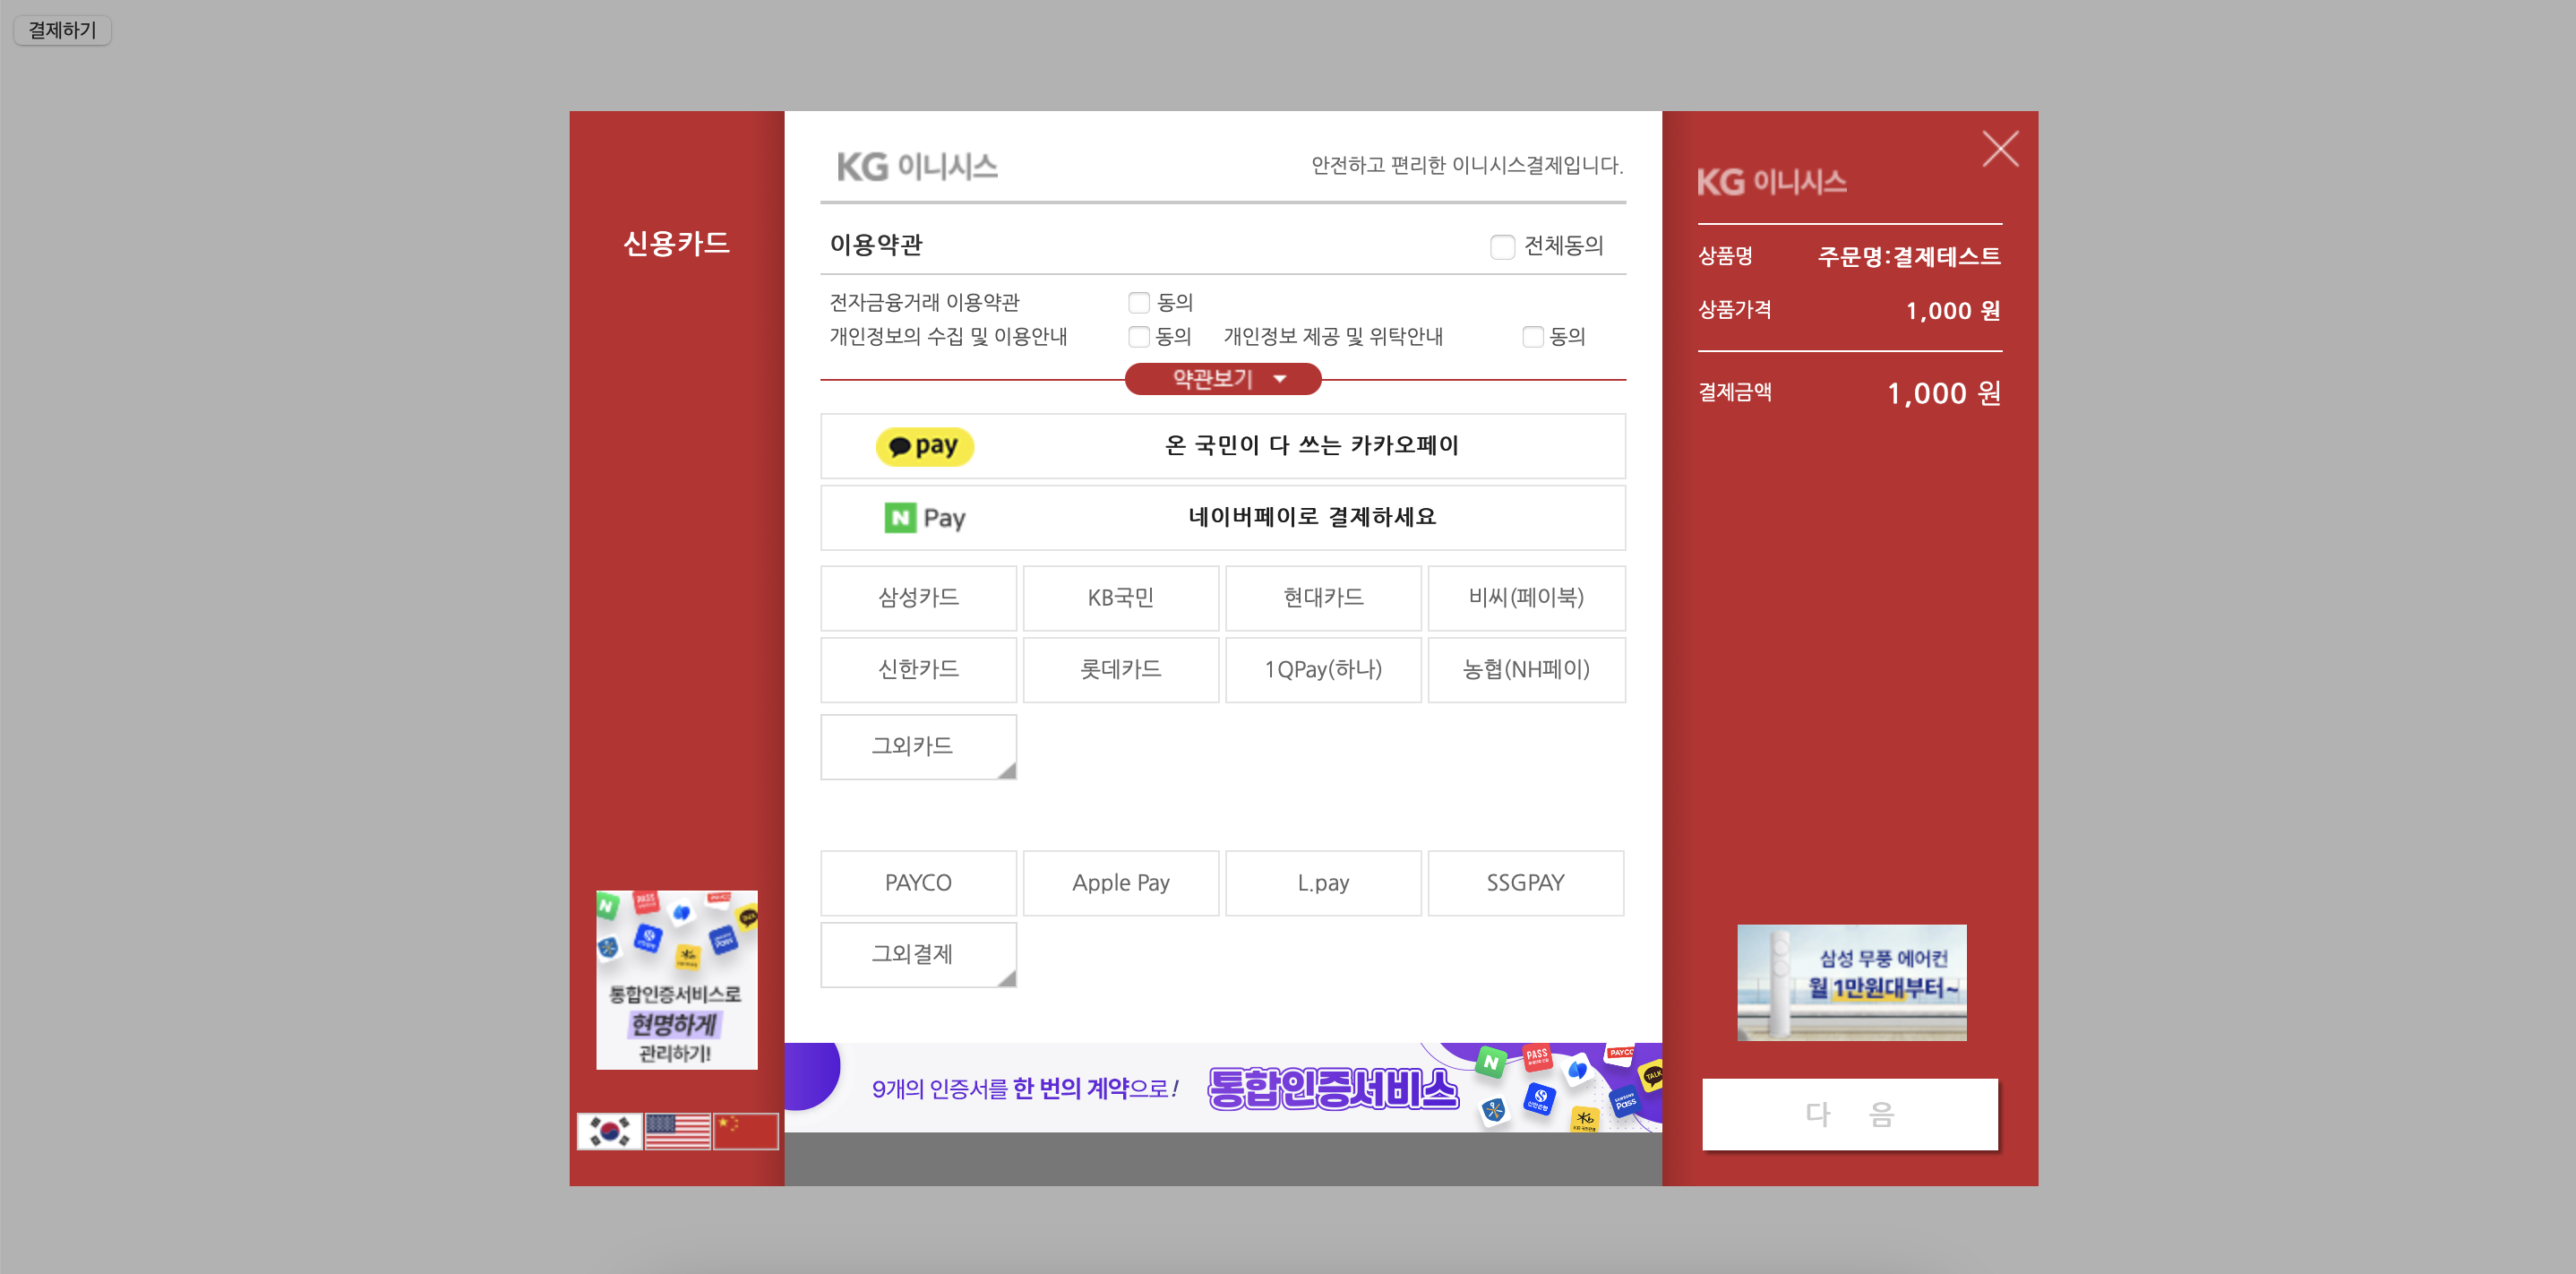Click the 결제하기 button behind the popup
Screen dimensions: 2576x1274
point(62,30)
